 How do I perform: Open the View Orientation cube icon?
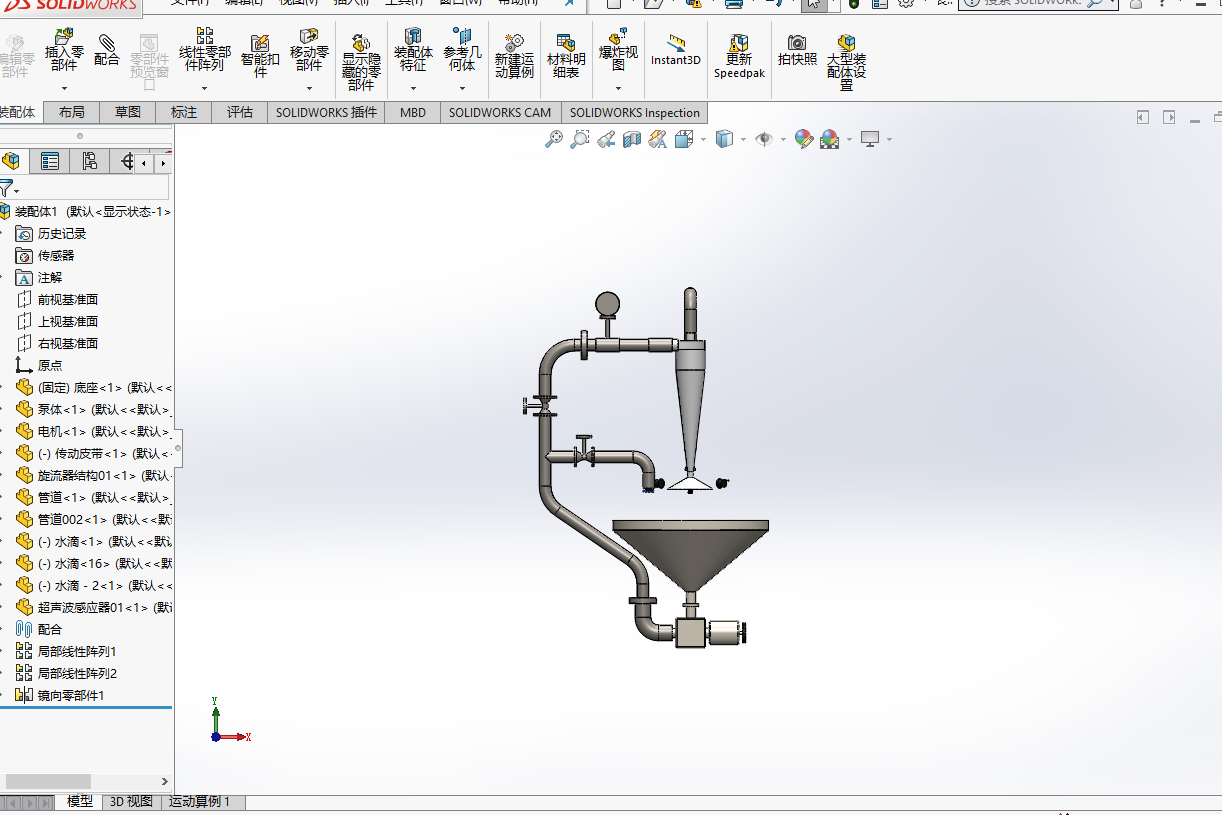coord(684,140)
